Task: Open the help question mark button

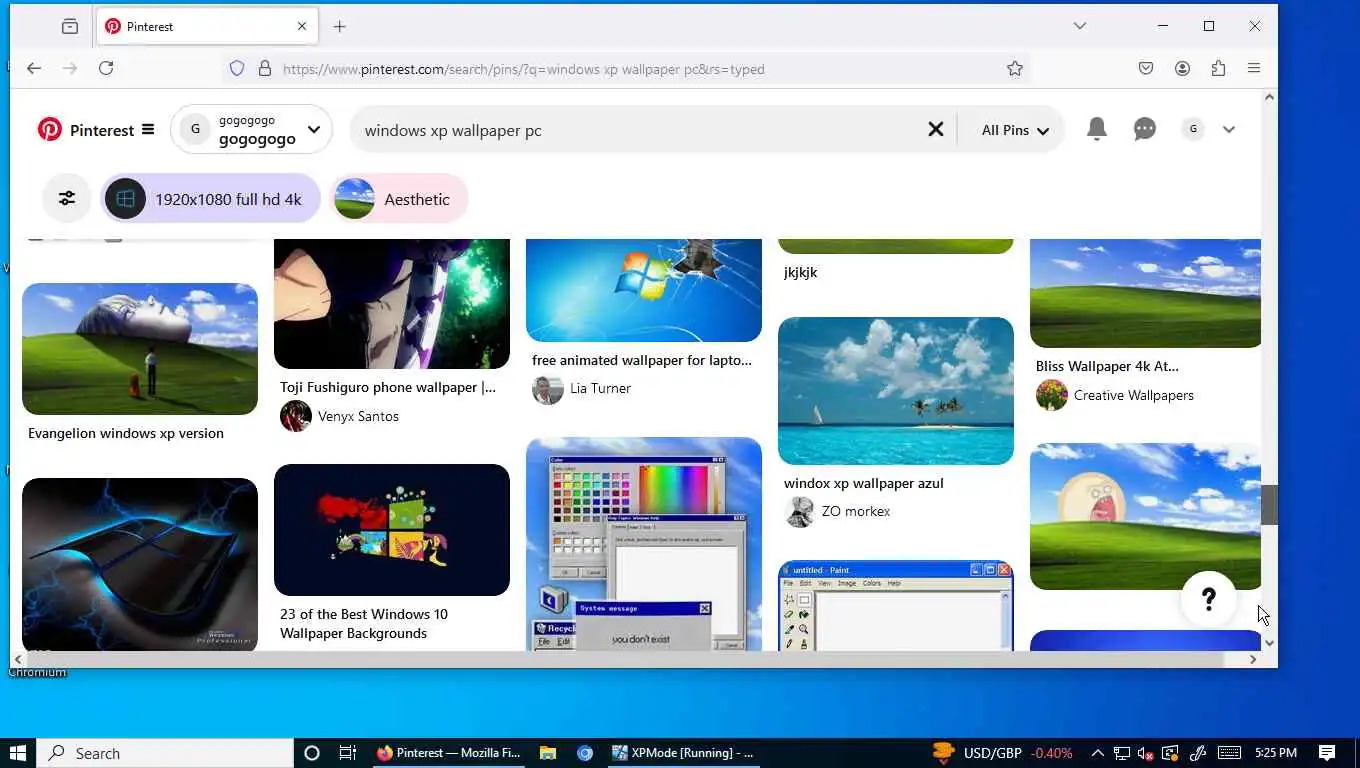Action: point(1209,599)
